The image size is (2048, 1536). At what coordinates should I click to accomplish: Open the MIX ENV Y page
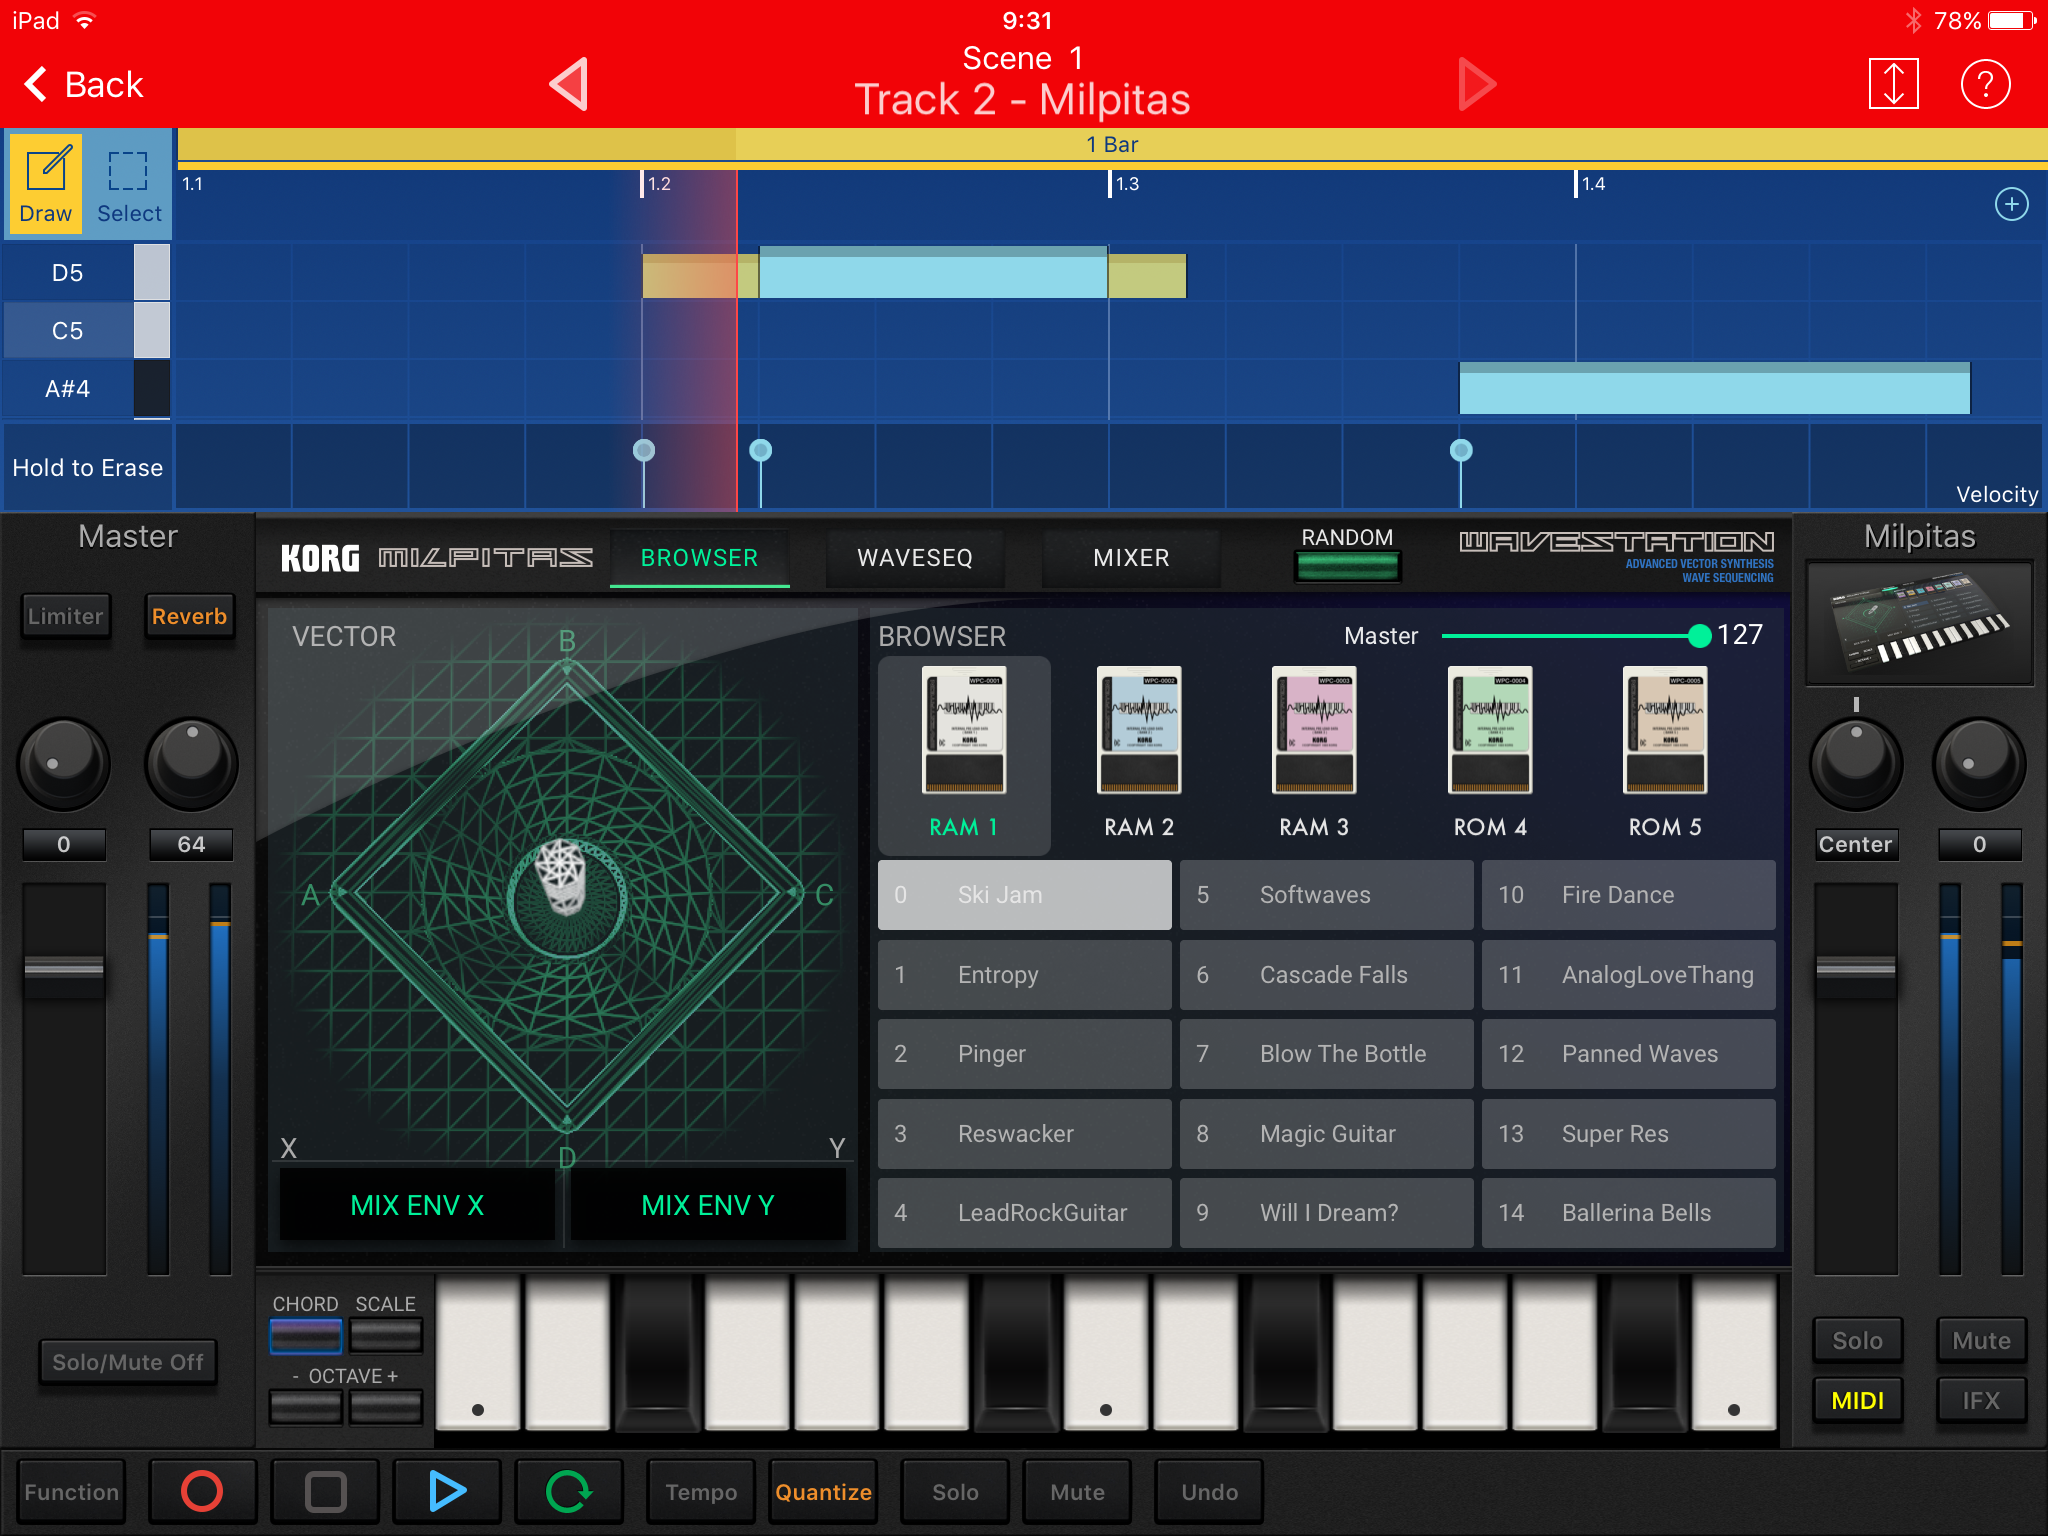(x=708, y=1205)
